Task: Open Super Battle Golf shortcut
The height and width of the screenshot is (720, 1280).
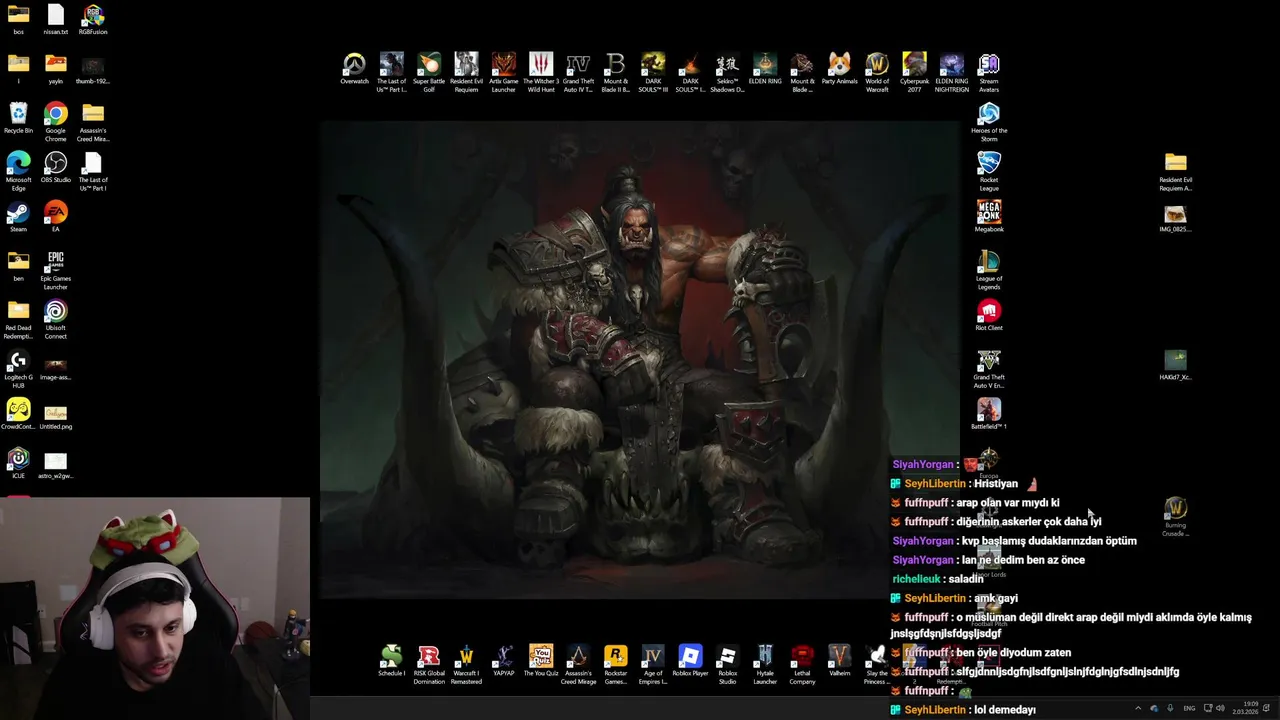Action: [x=429, y=73]
